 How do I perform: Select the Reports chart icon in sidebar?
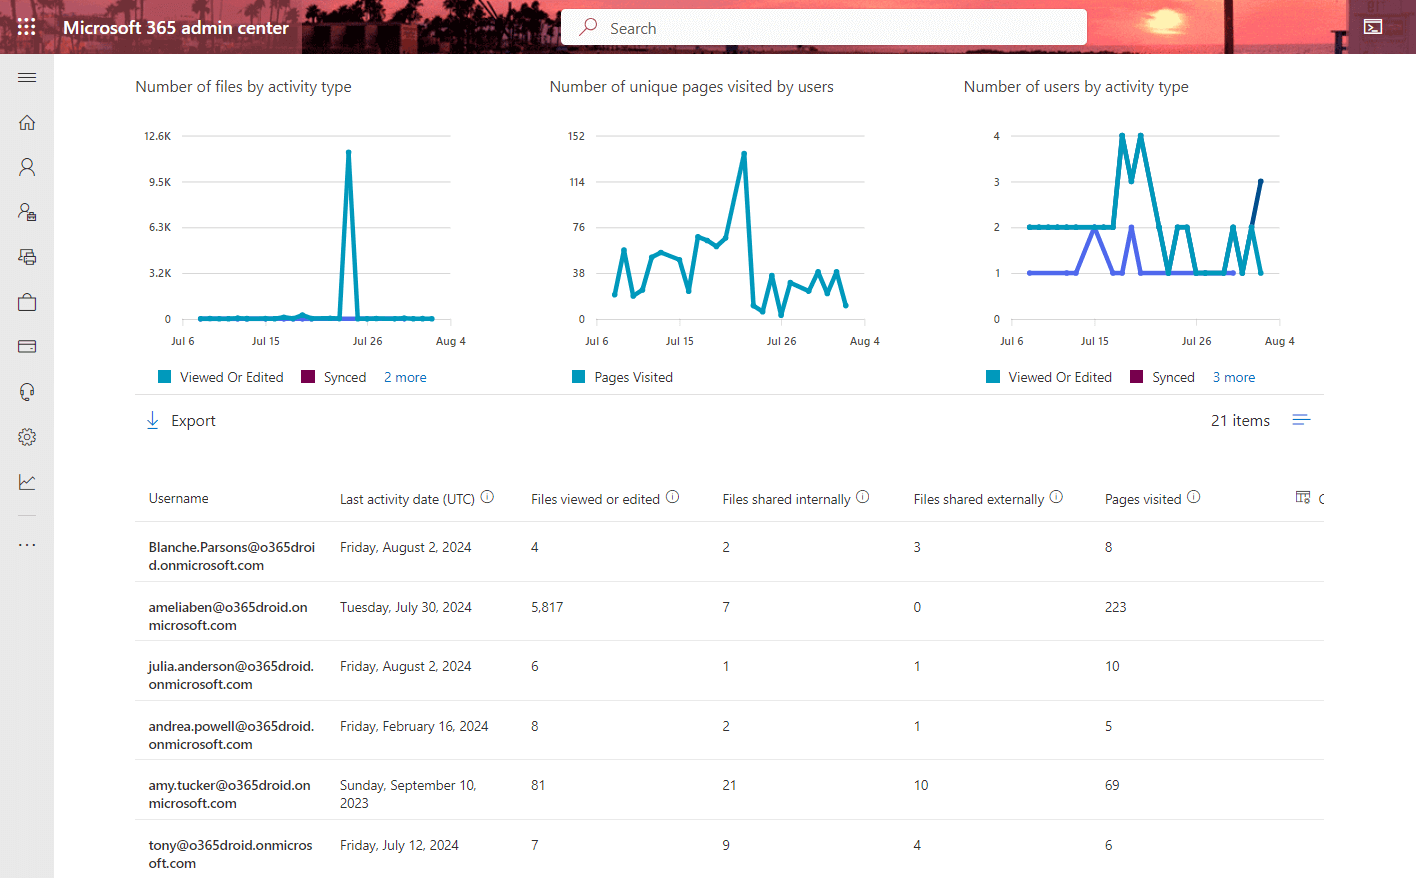tap(27, 481)
